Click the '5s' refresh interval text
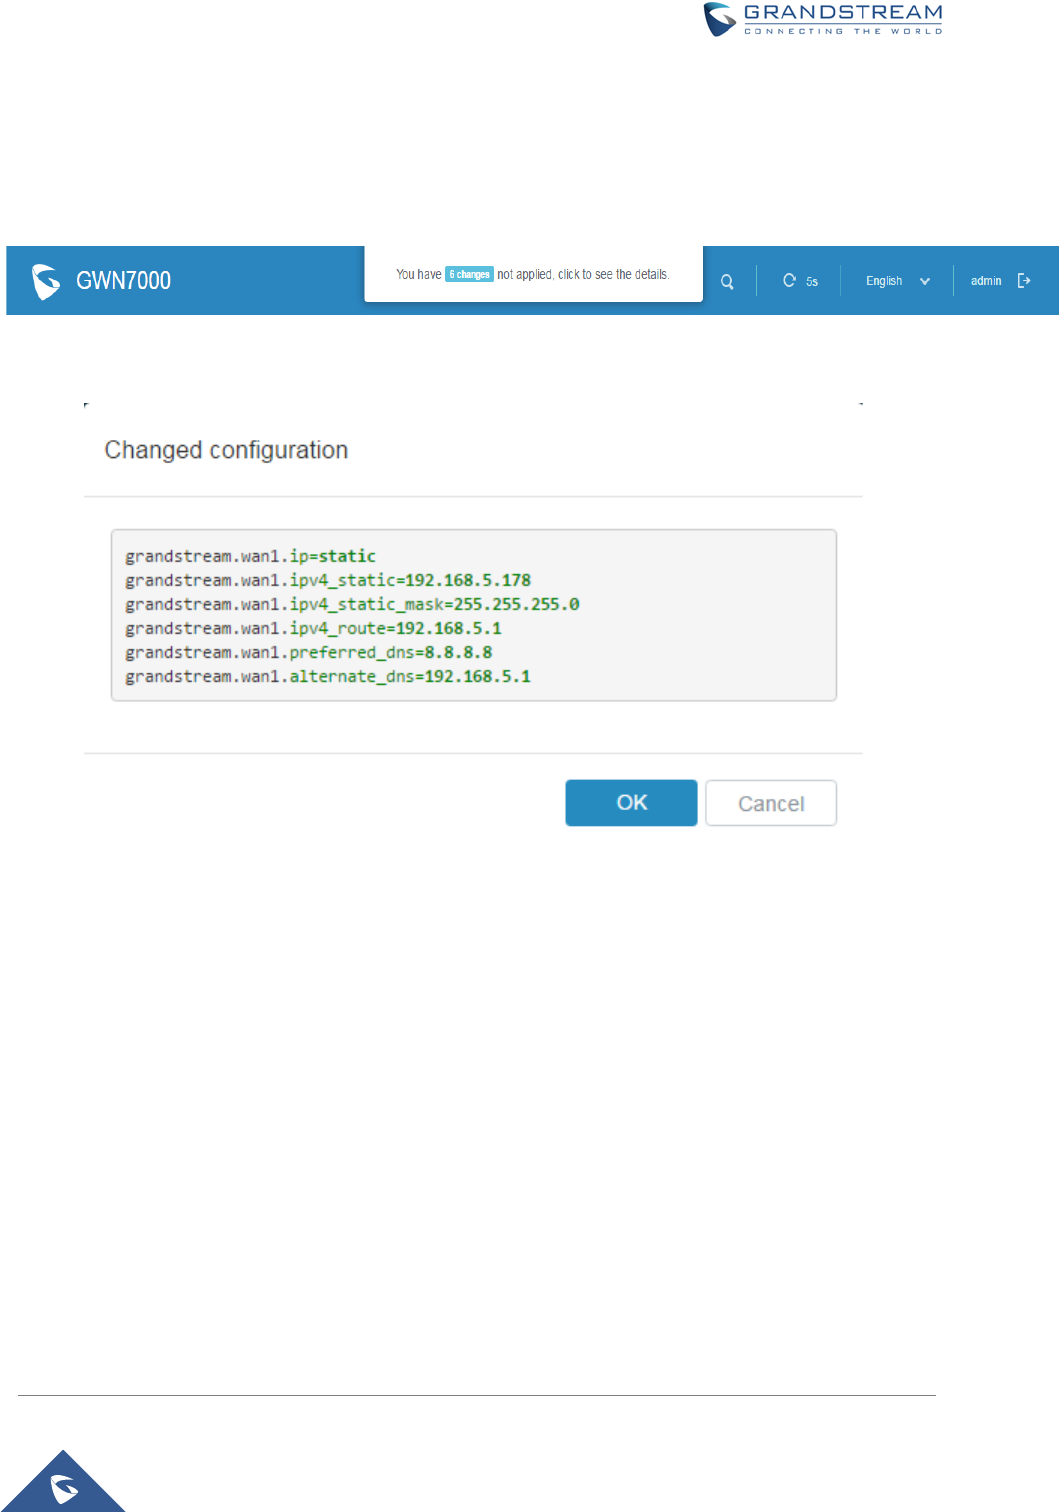The width and height of the screenshot is (1059, 1512). (812, 282)
